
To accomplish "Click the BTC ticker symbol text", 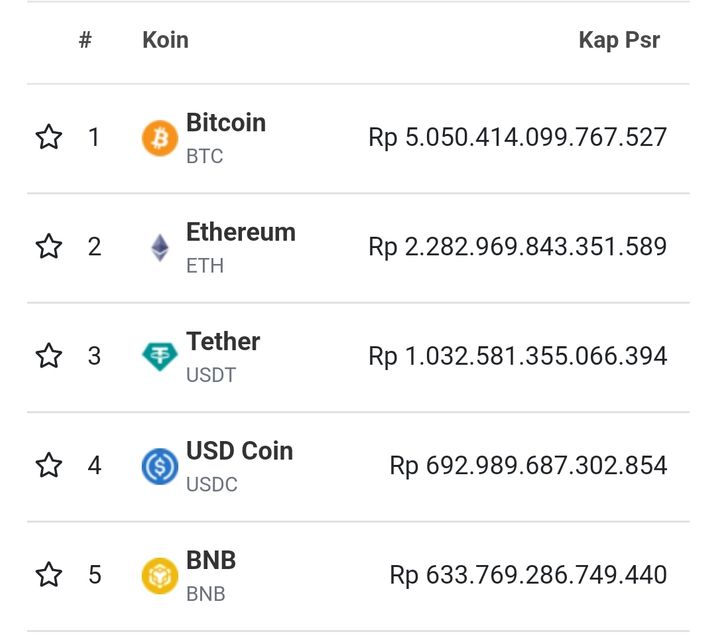I will (204, 157).
